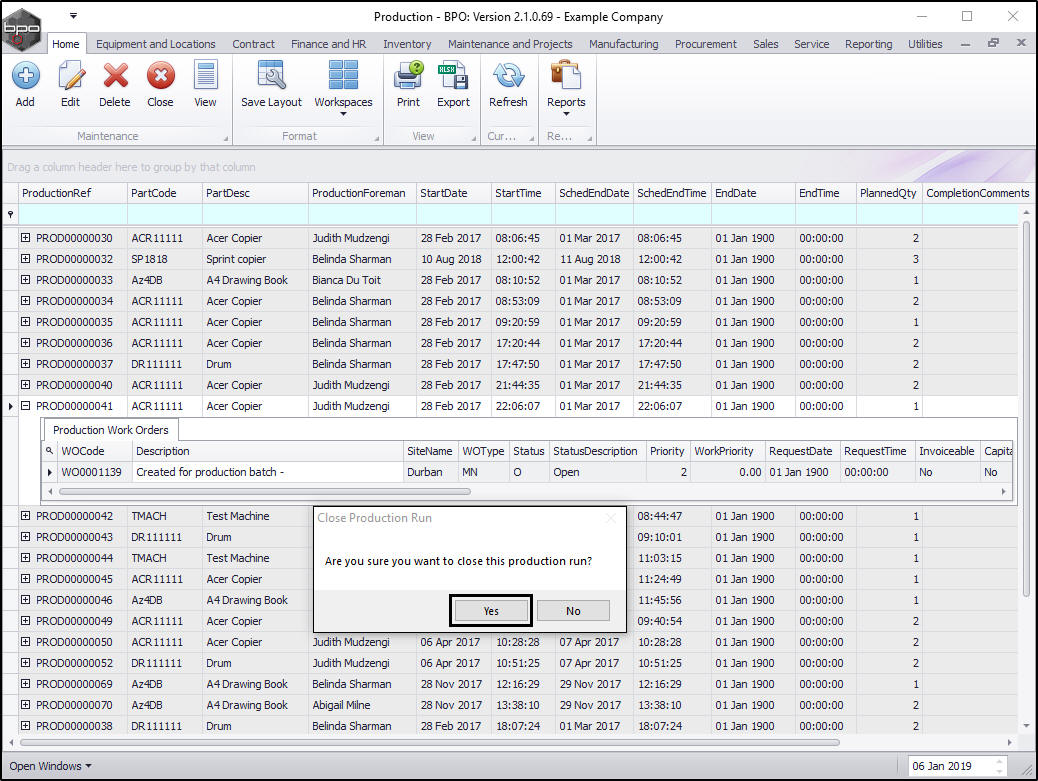Confirm with the Yes button
Screen dimensions: 1038x781
click(490, 611)
